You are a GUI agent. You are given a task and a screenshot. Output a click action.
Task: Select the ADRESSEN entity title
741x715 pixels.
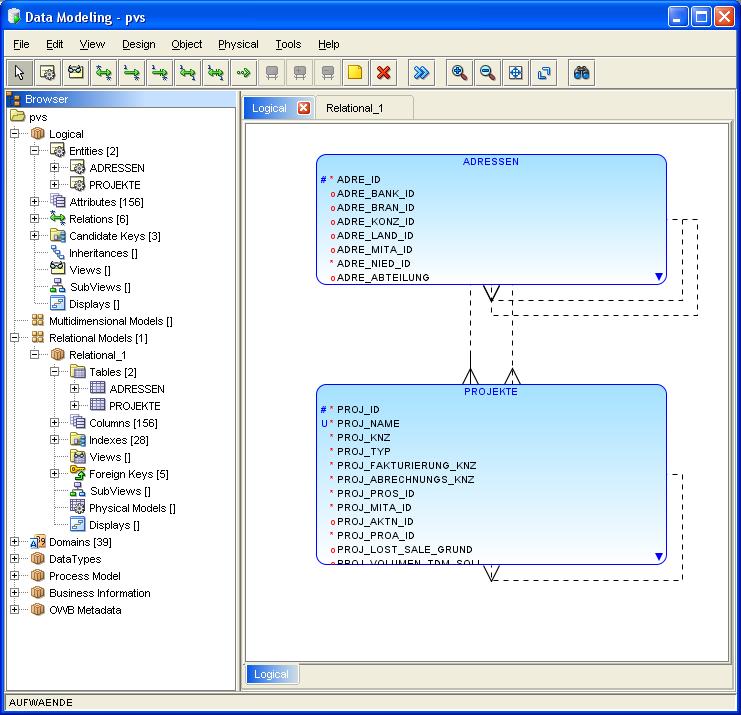click(x=491, y=162)
